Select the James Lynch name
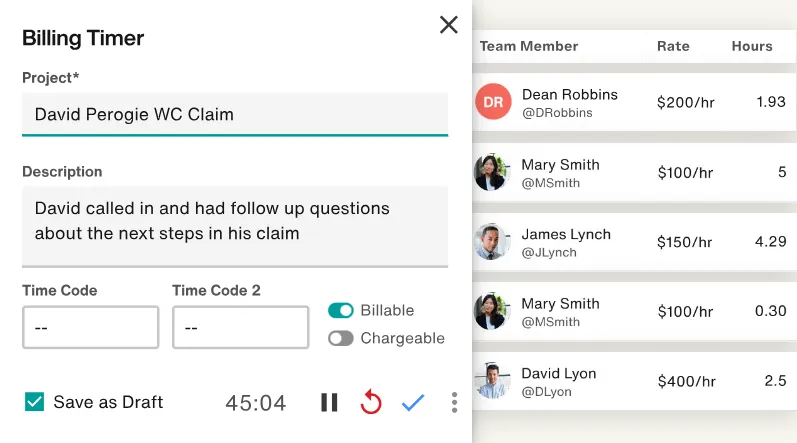 [x=566, y=234]
